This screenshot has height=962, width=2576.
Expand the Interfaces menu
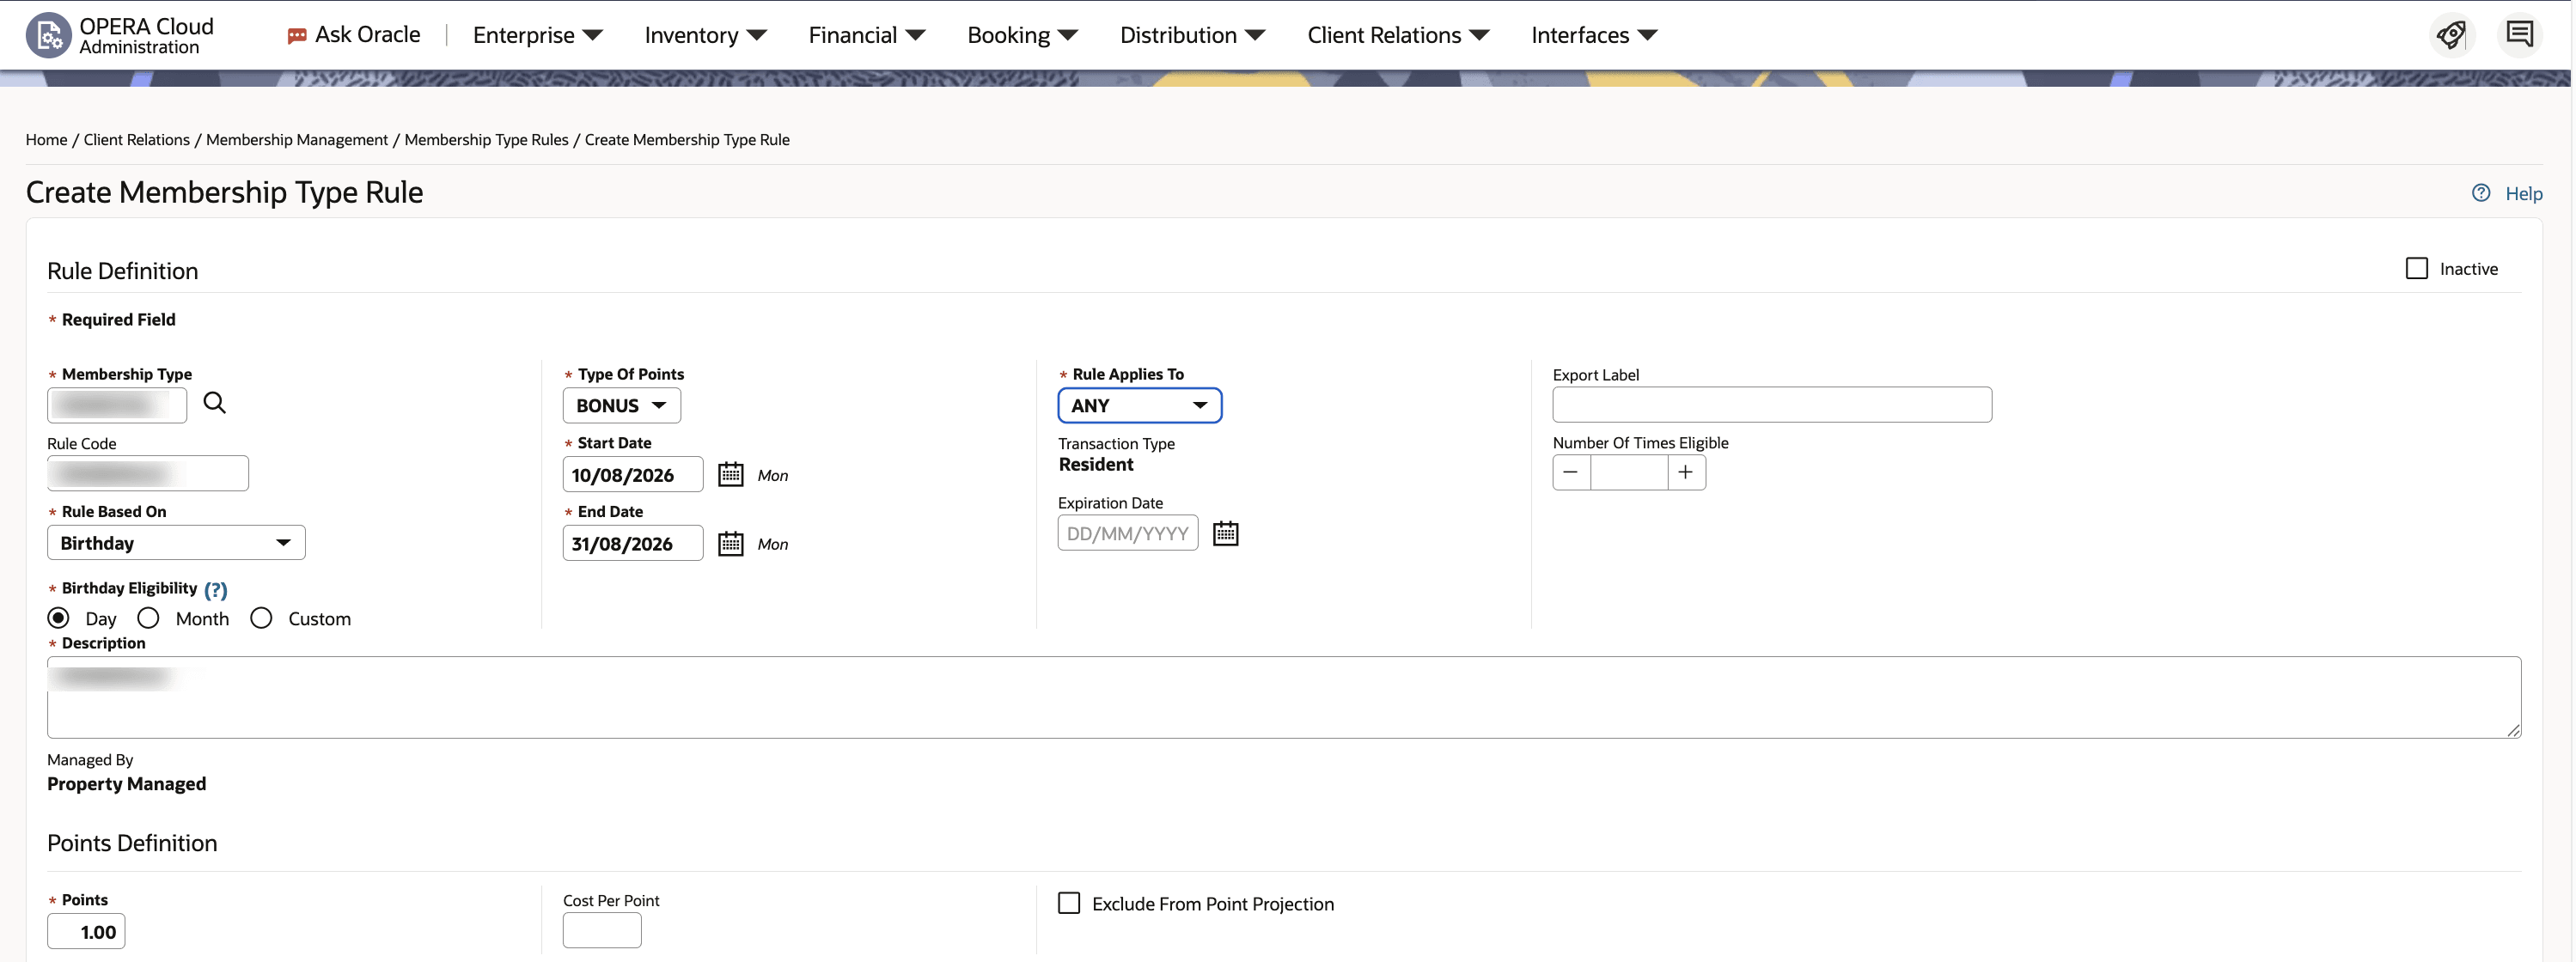click(x=1594, y=35)
